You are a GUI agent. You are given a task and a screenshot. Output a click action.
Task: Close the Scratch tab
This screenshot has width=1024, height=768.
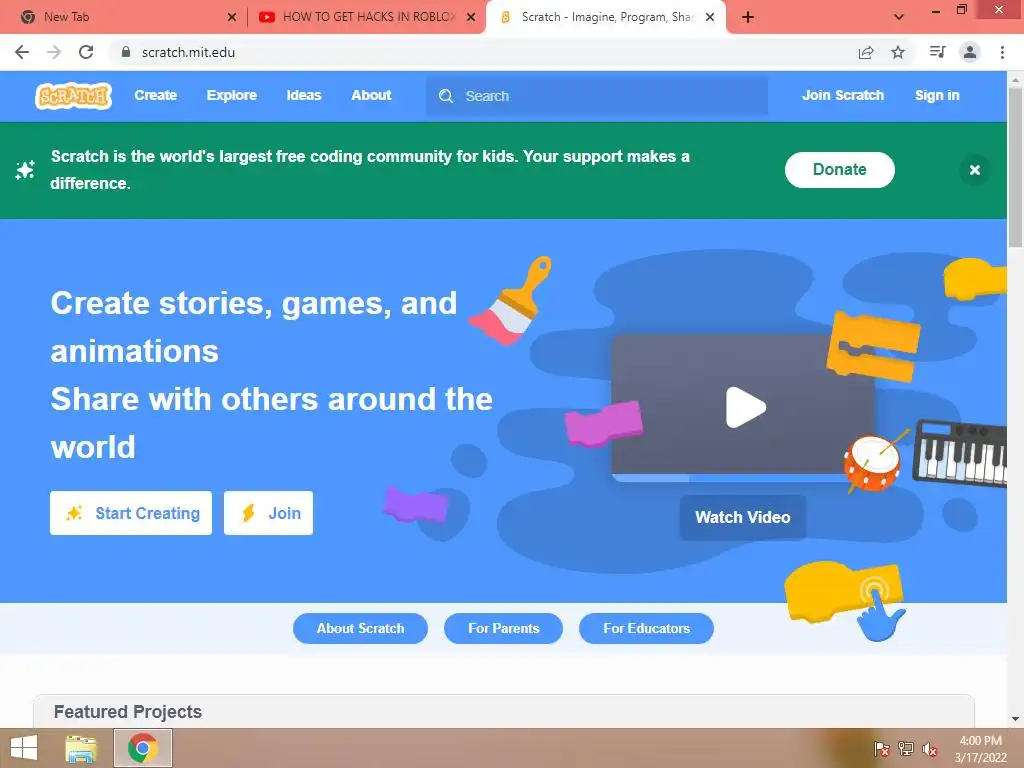[710, 18]
